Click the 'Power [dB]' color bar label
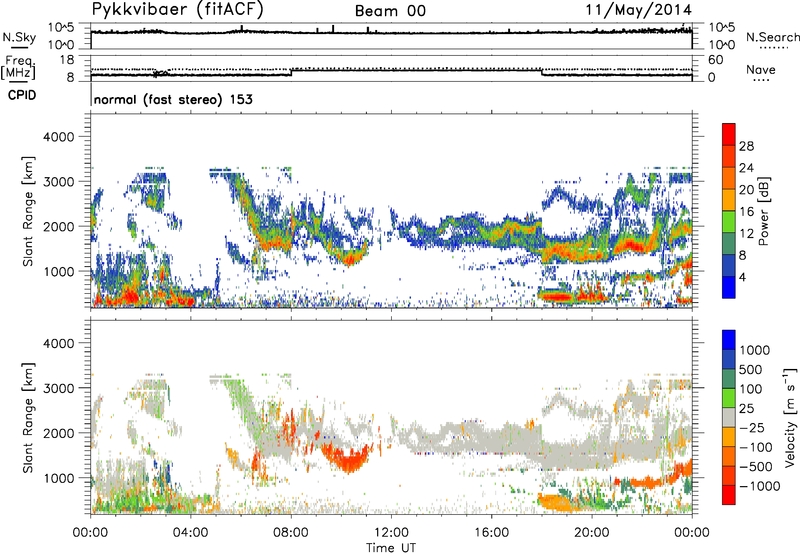This screenshot has height=554, width=800. 763,211
